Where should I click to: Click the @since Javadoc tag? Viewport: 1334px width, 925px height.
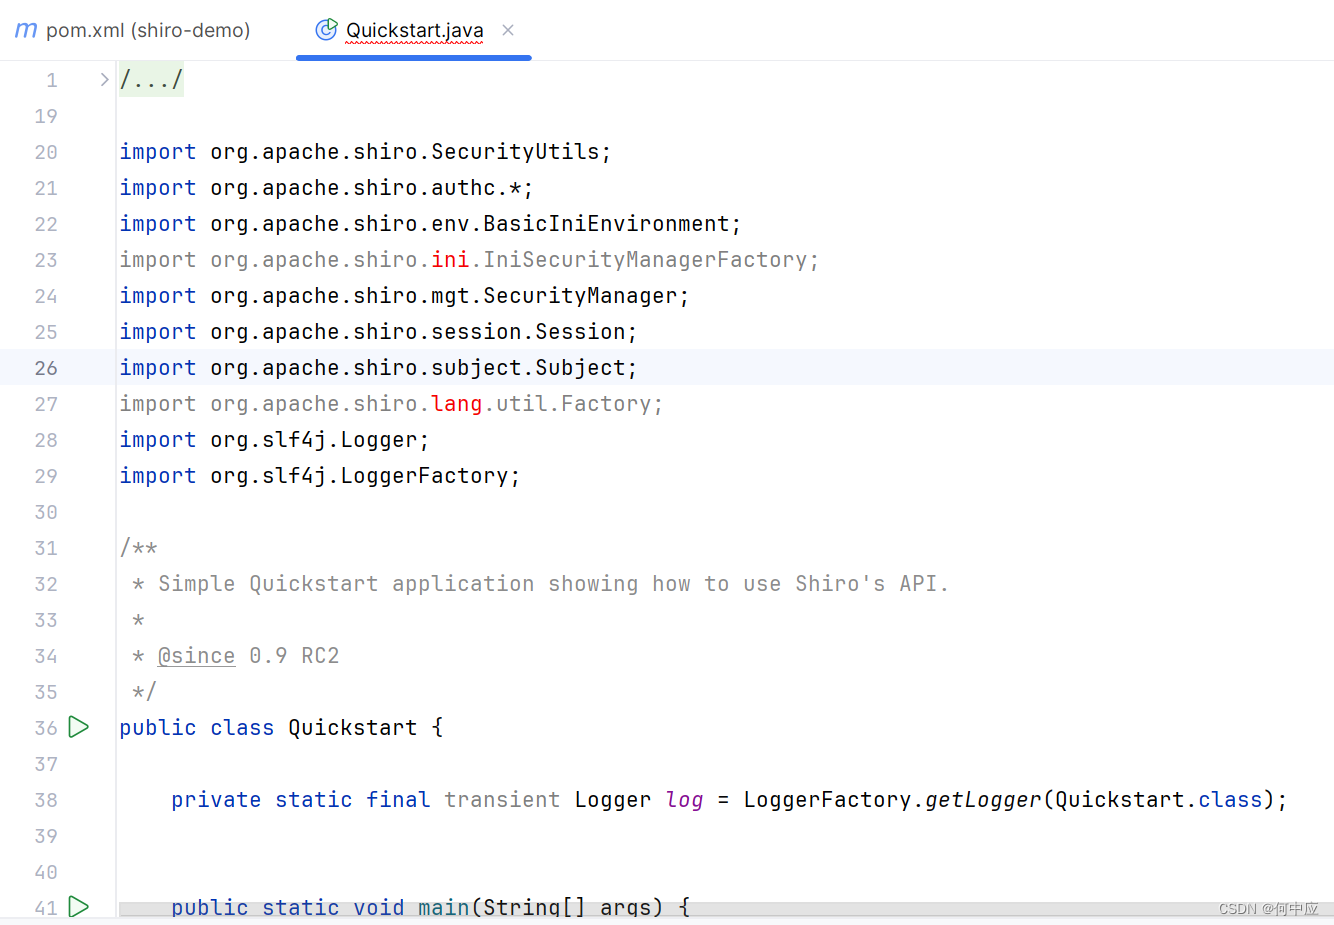pyautogui.click(x=196, y=656)
